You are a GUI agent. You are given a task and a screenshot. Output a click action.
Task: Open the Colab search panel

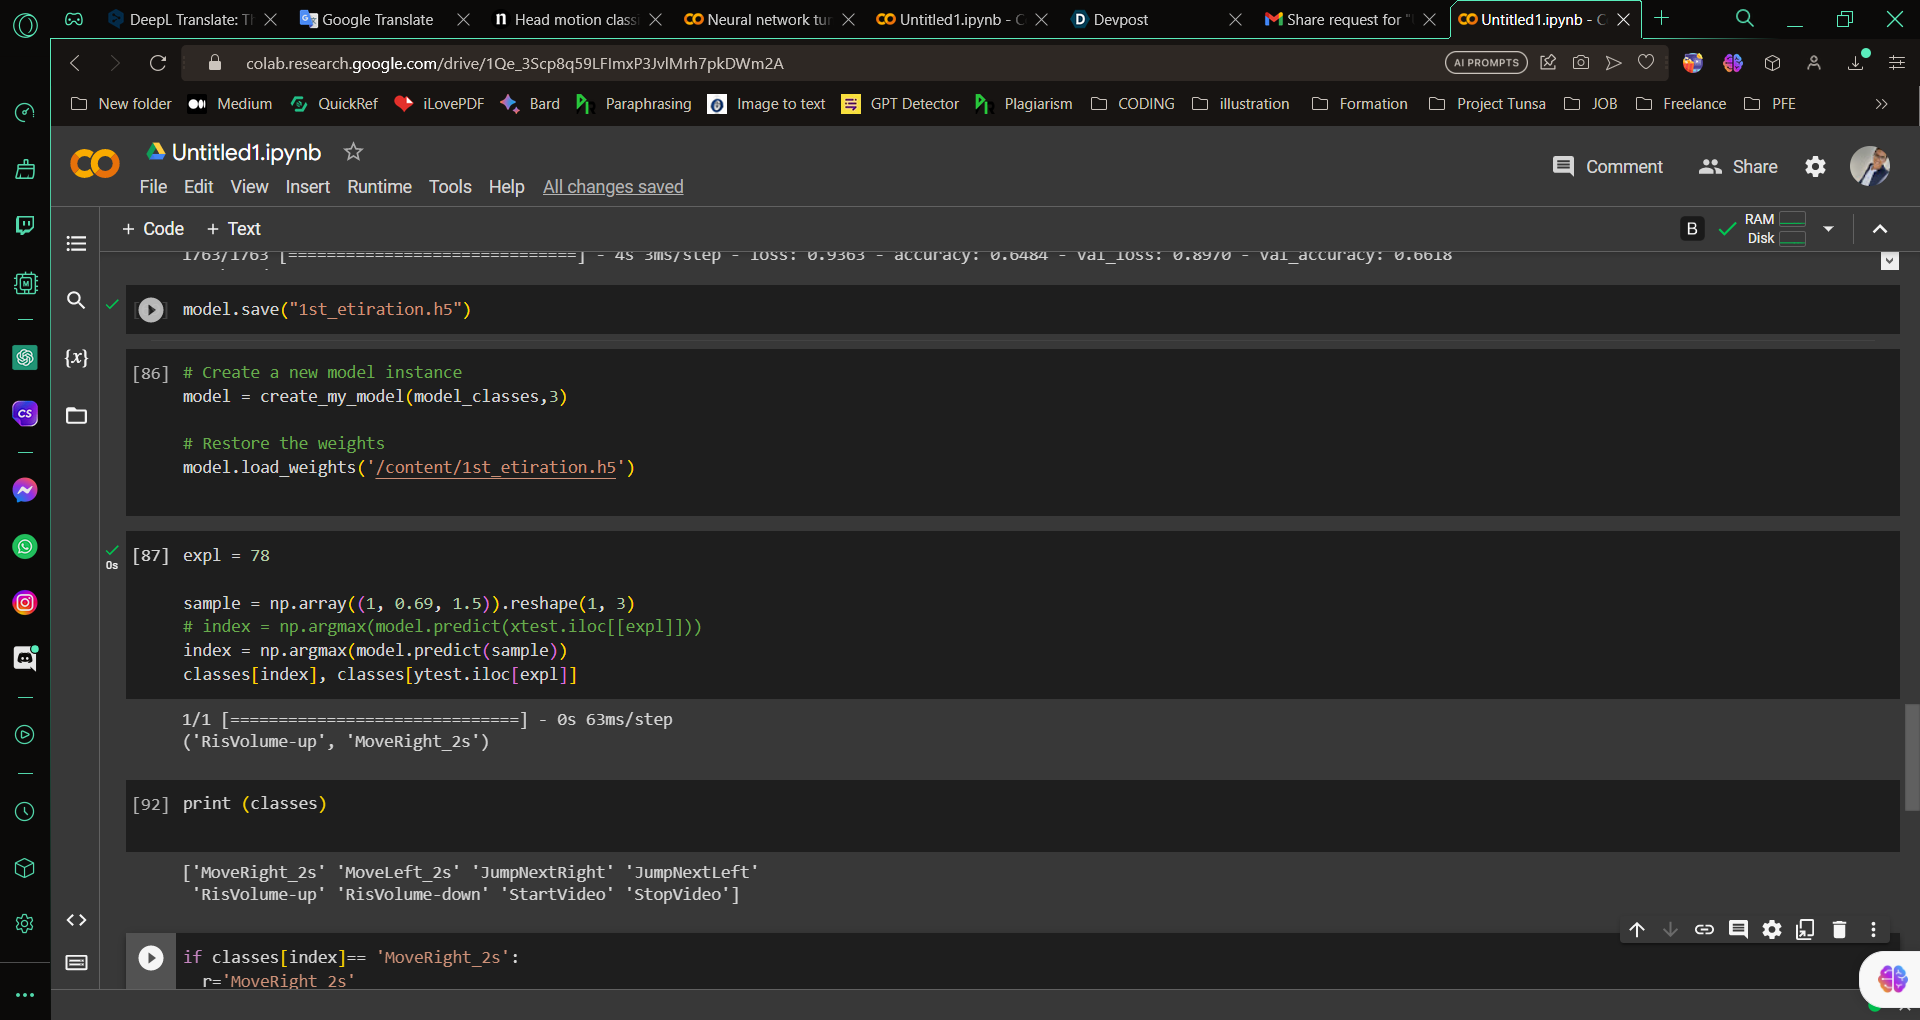point(76,300)
